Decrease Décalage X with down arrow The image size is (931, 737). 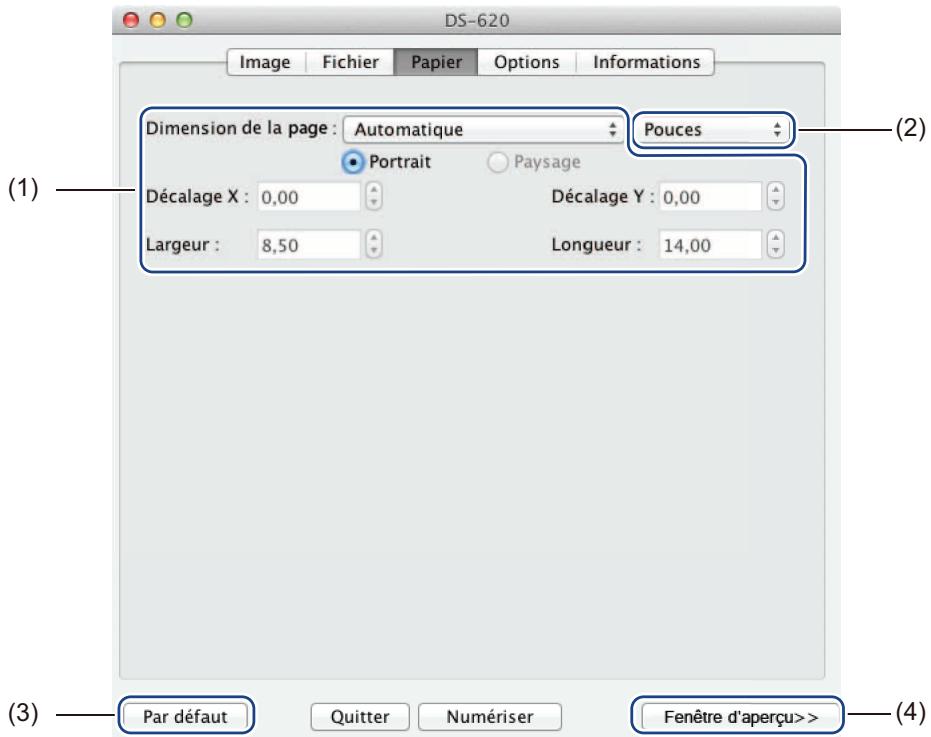tap(373, 203)
